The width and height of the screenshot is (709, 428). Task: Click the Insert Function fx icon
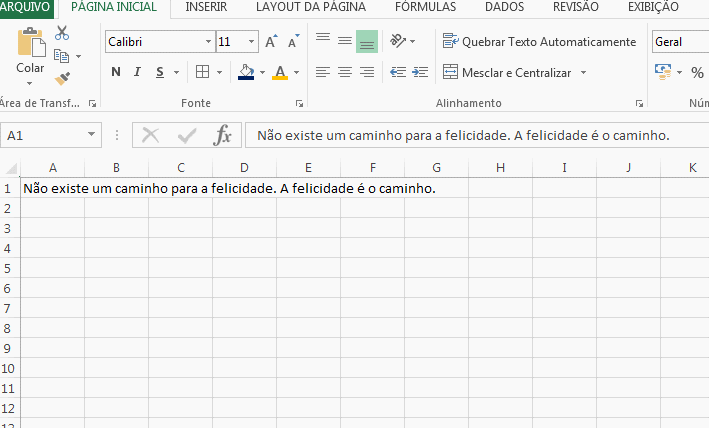point(223,135)
